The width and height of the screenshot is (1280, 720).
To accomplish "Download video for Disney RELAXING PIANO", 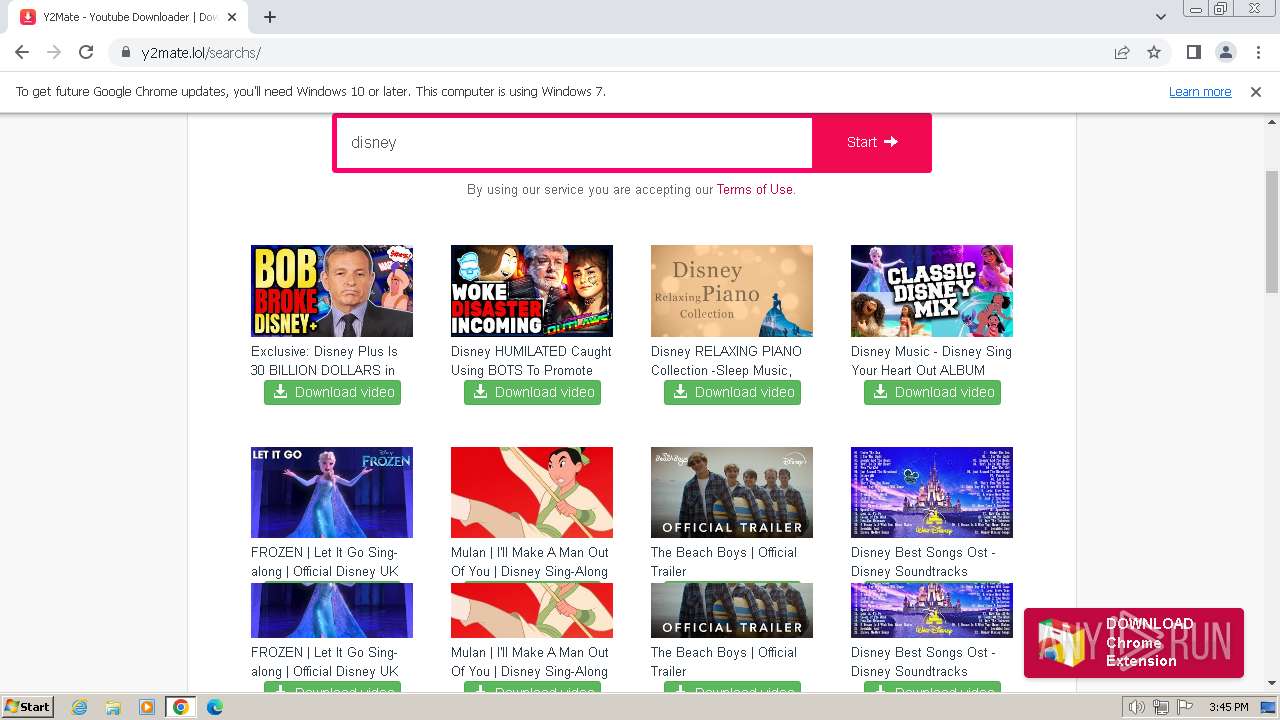I will tap(732, 392).
